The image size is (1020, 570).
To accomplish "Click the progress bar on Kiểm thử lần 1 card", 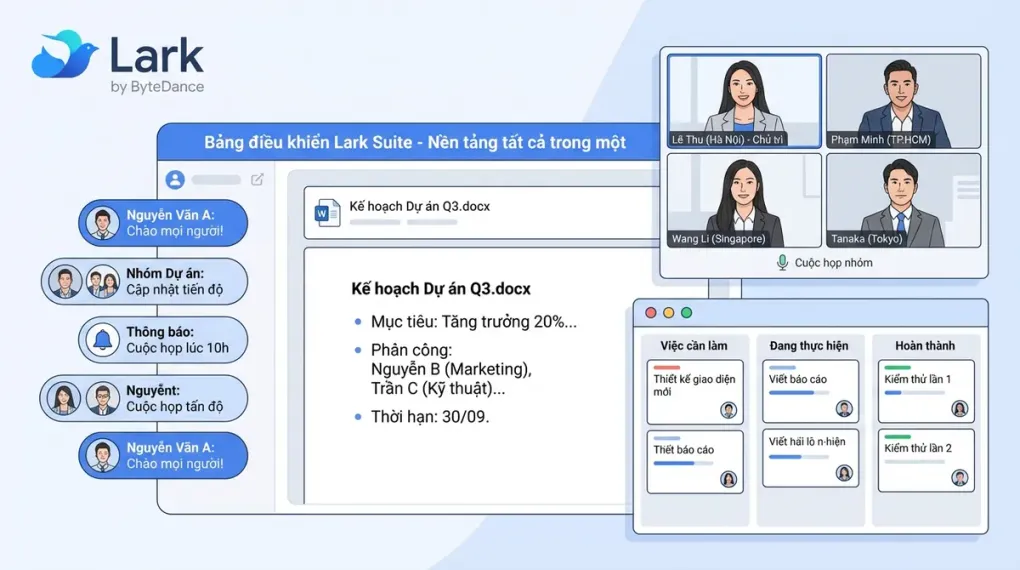I will point(914,393).
